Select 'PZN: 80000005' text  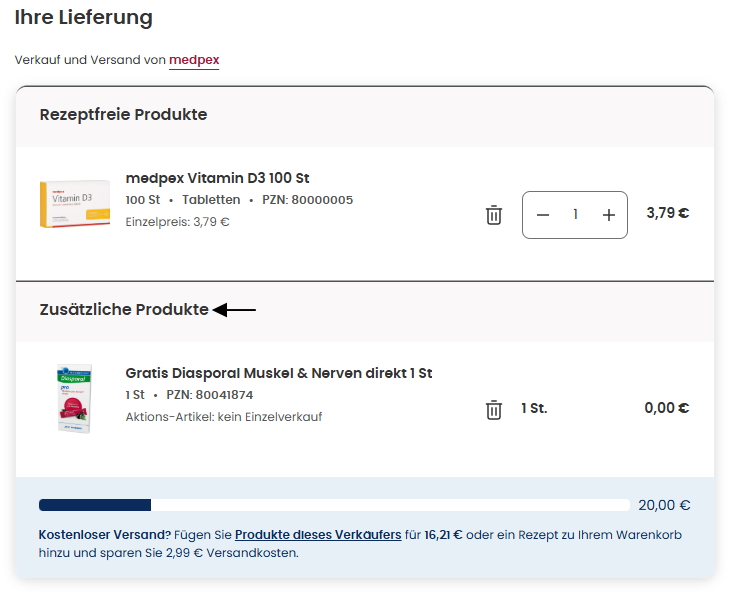pos(308,200)
